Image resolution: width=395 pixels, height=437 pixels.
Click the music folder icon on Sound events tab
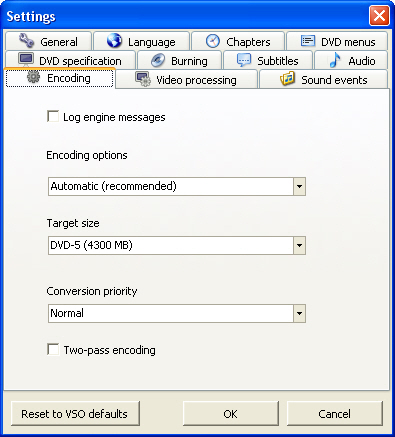287,79
